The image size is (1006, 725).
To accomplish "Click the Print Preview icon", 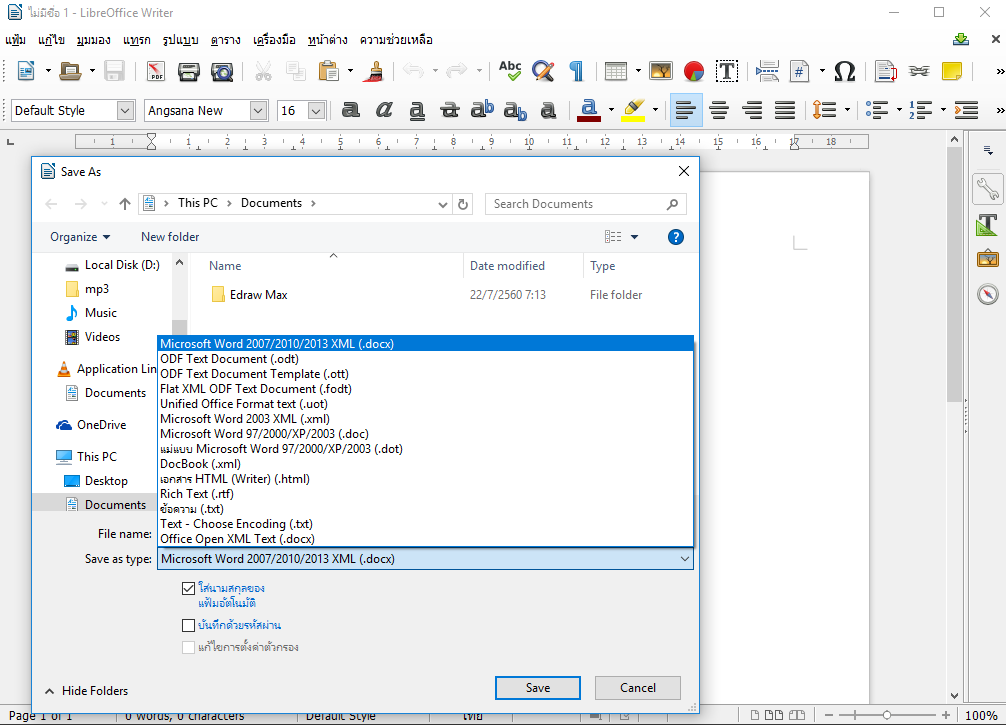I will click(x=222, y=71).
